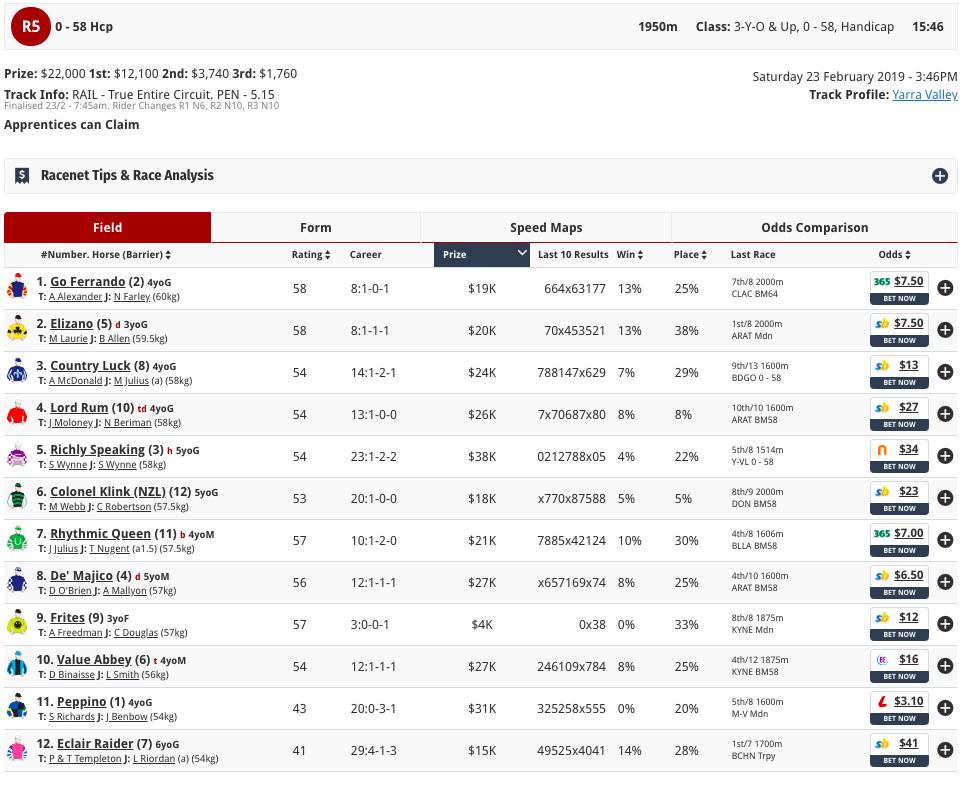The width and height of the screenshot is (972, 788).
Task: Open the Speed Maps tab
Action: tap(546, 228)
